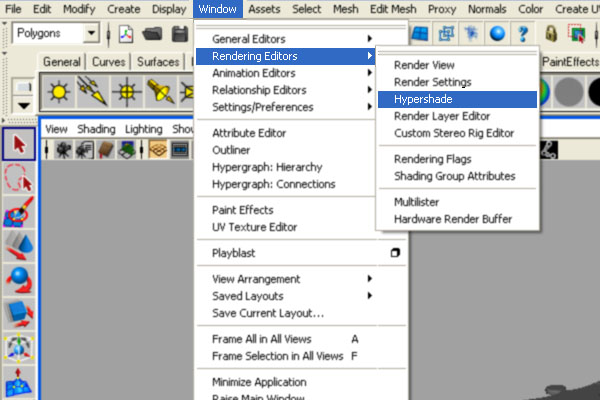
Task: Click the highlight selection icon near lock
Action: pos(577,34)
